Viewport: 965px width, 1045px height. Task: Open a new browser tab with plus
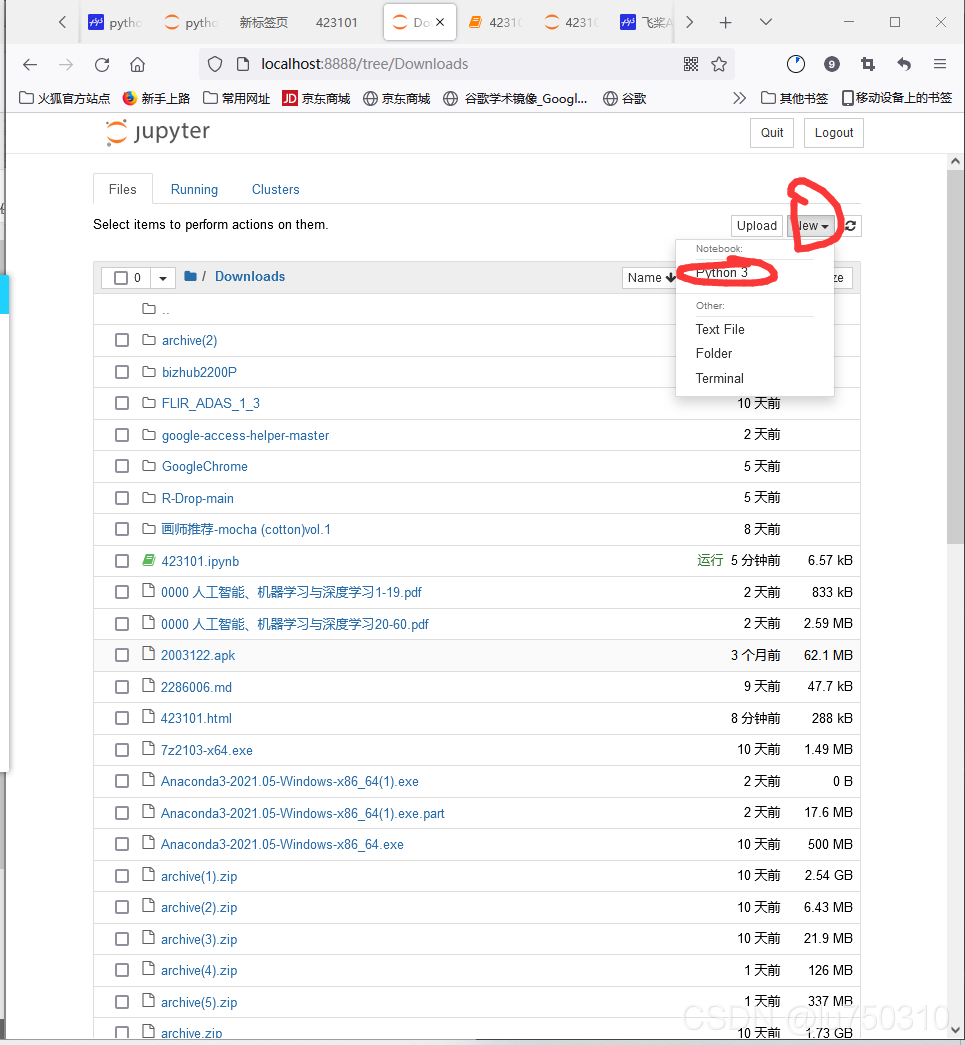pos(726,23)
